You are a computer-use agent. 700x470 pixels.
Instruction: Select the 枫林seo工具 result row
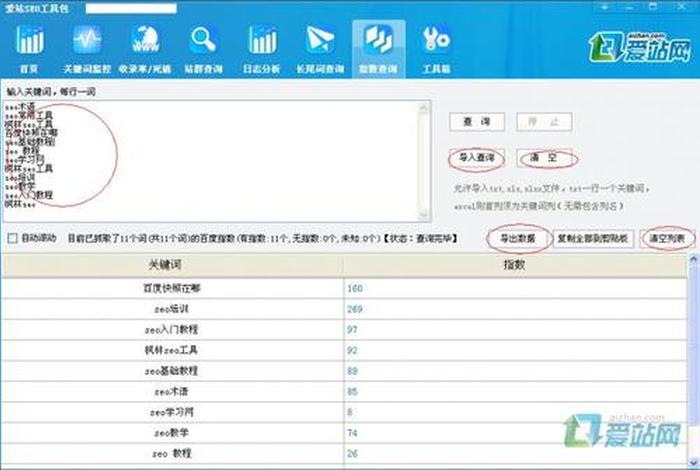click(344, 350)
